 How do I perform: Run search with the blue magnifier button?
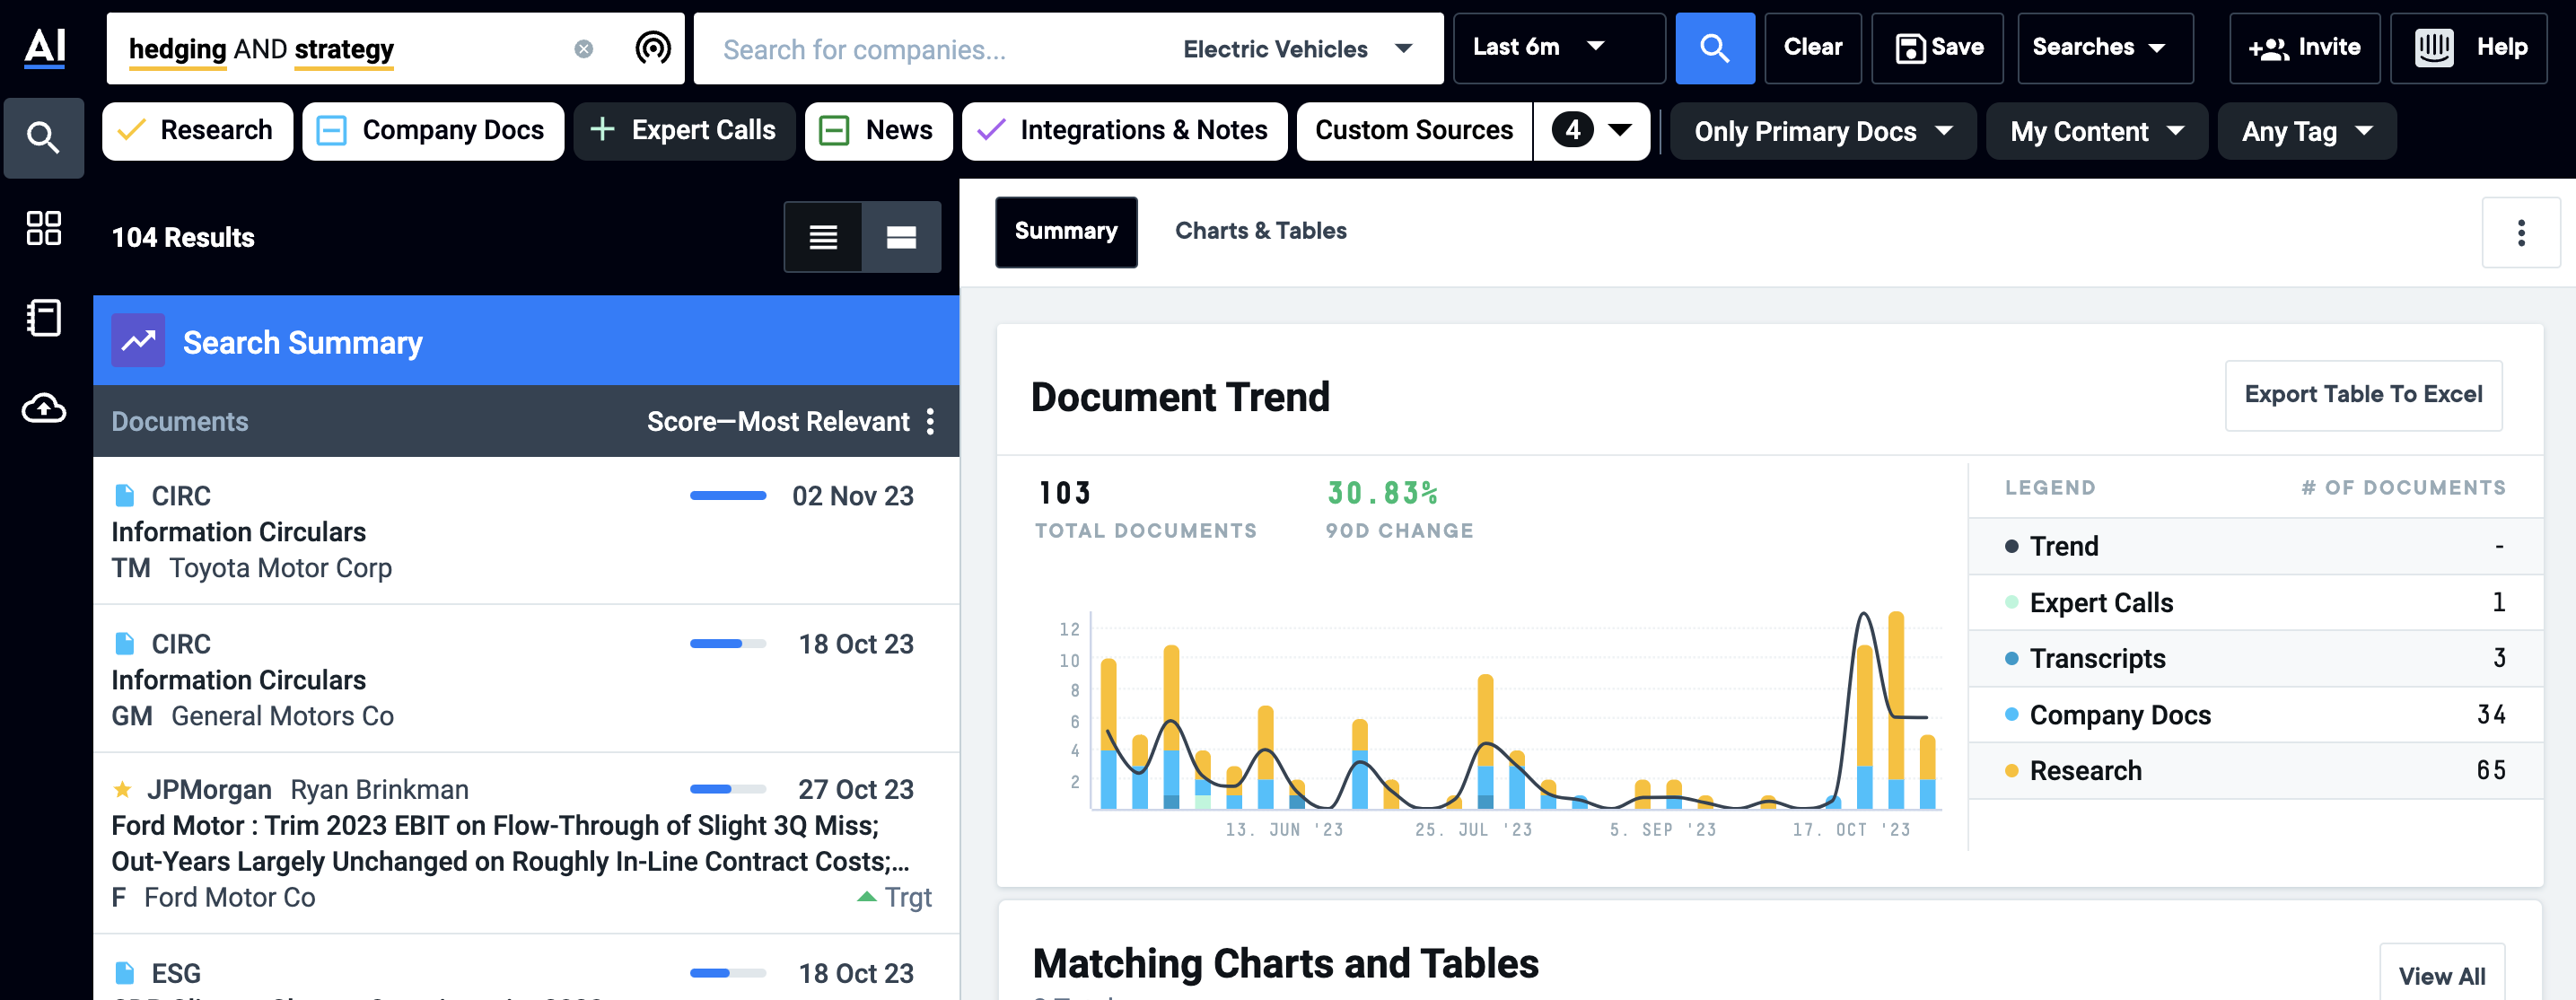click(1714, 48)
